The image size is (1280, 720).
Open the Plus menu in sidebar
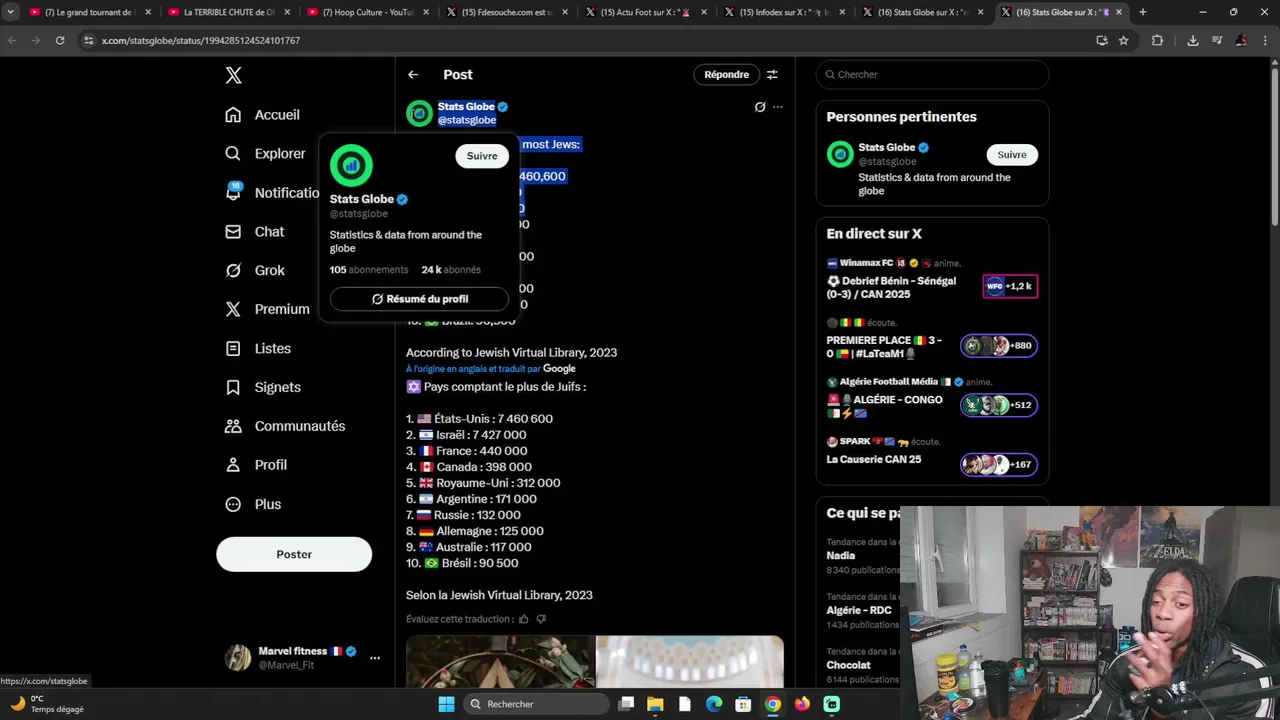coord(253,504)
